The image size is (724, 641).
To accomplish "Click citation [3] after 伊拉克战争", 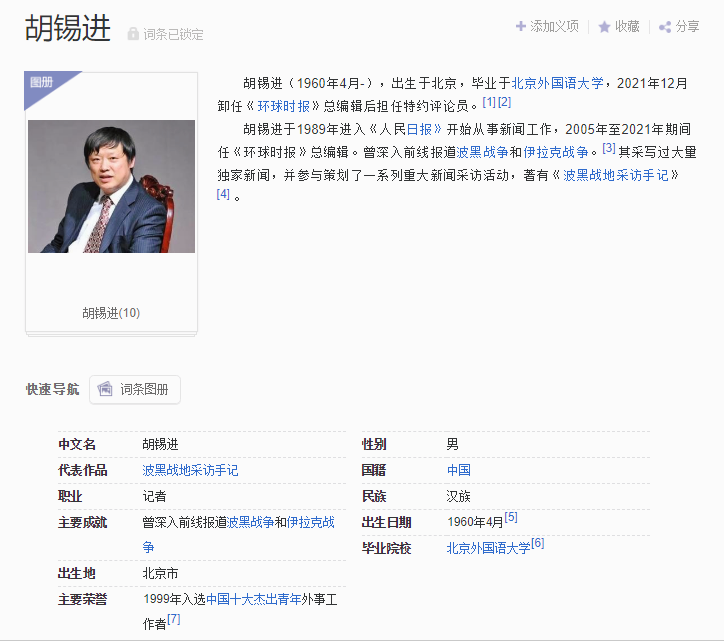I will 609,148.
